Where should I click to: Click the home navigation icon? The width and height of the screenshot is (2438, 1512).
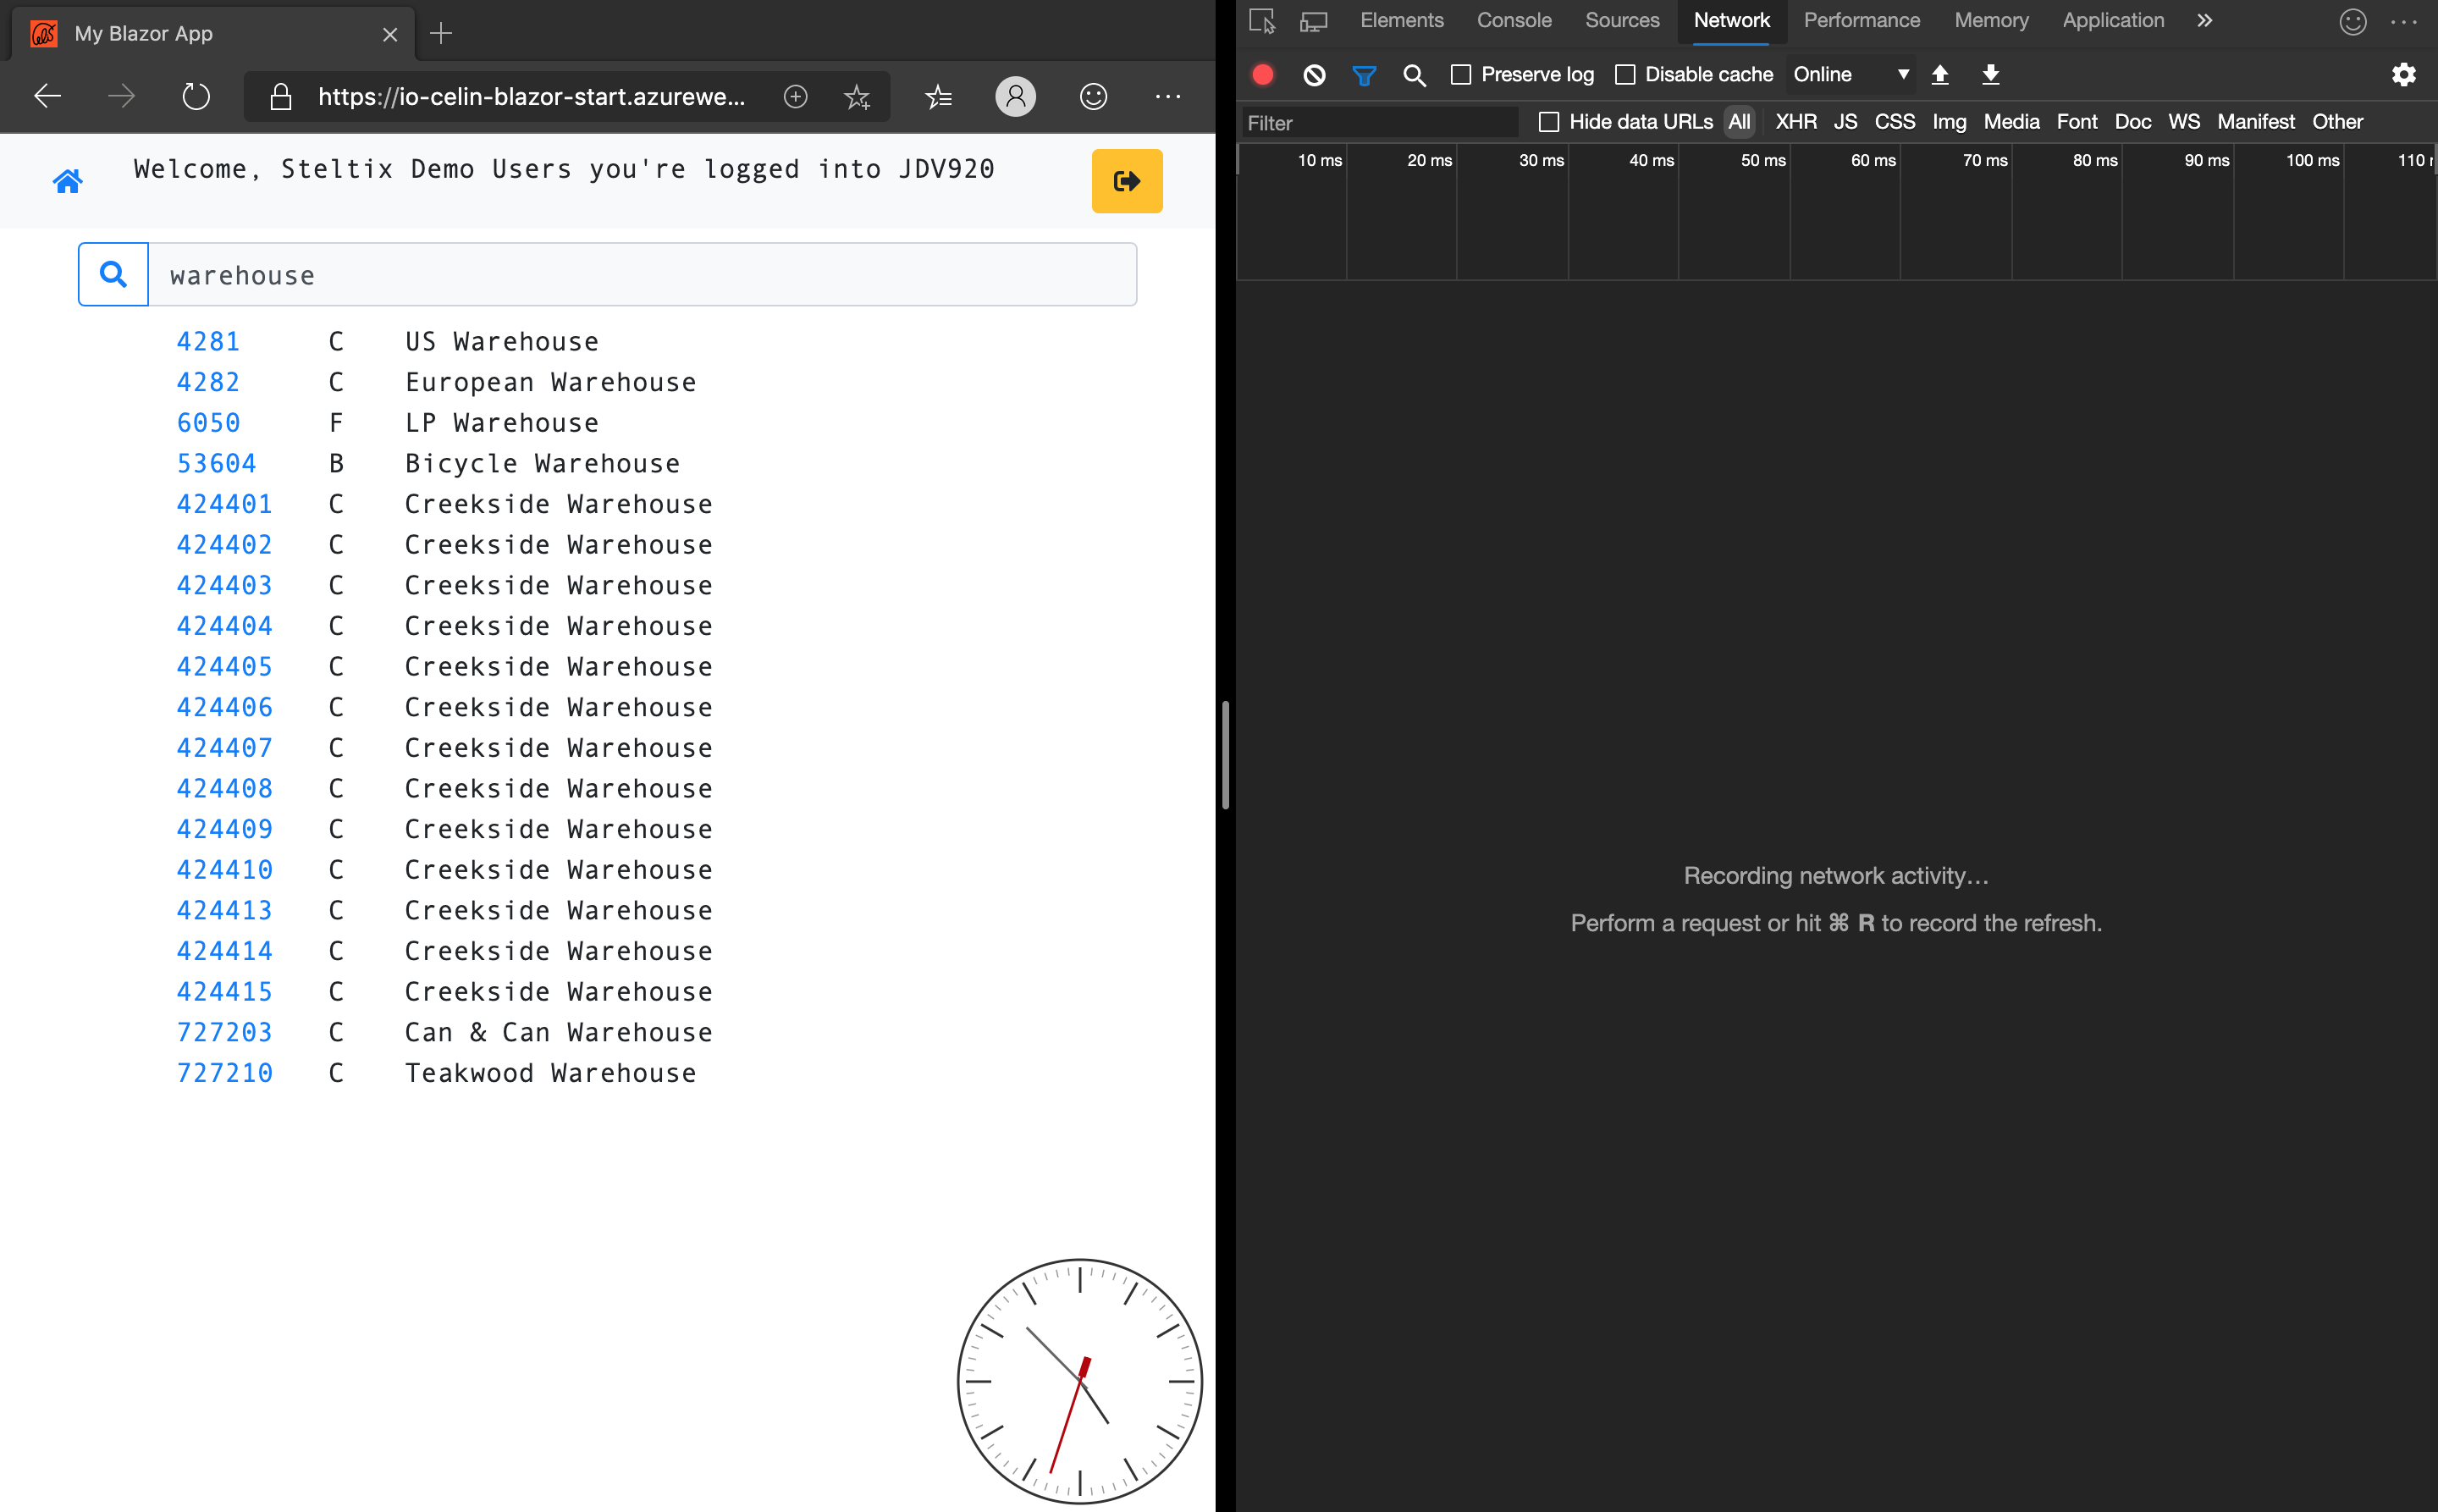(x=68, y=181)
